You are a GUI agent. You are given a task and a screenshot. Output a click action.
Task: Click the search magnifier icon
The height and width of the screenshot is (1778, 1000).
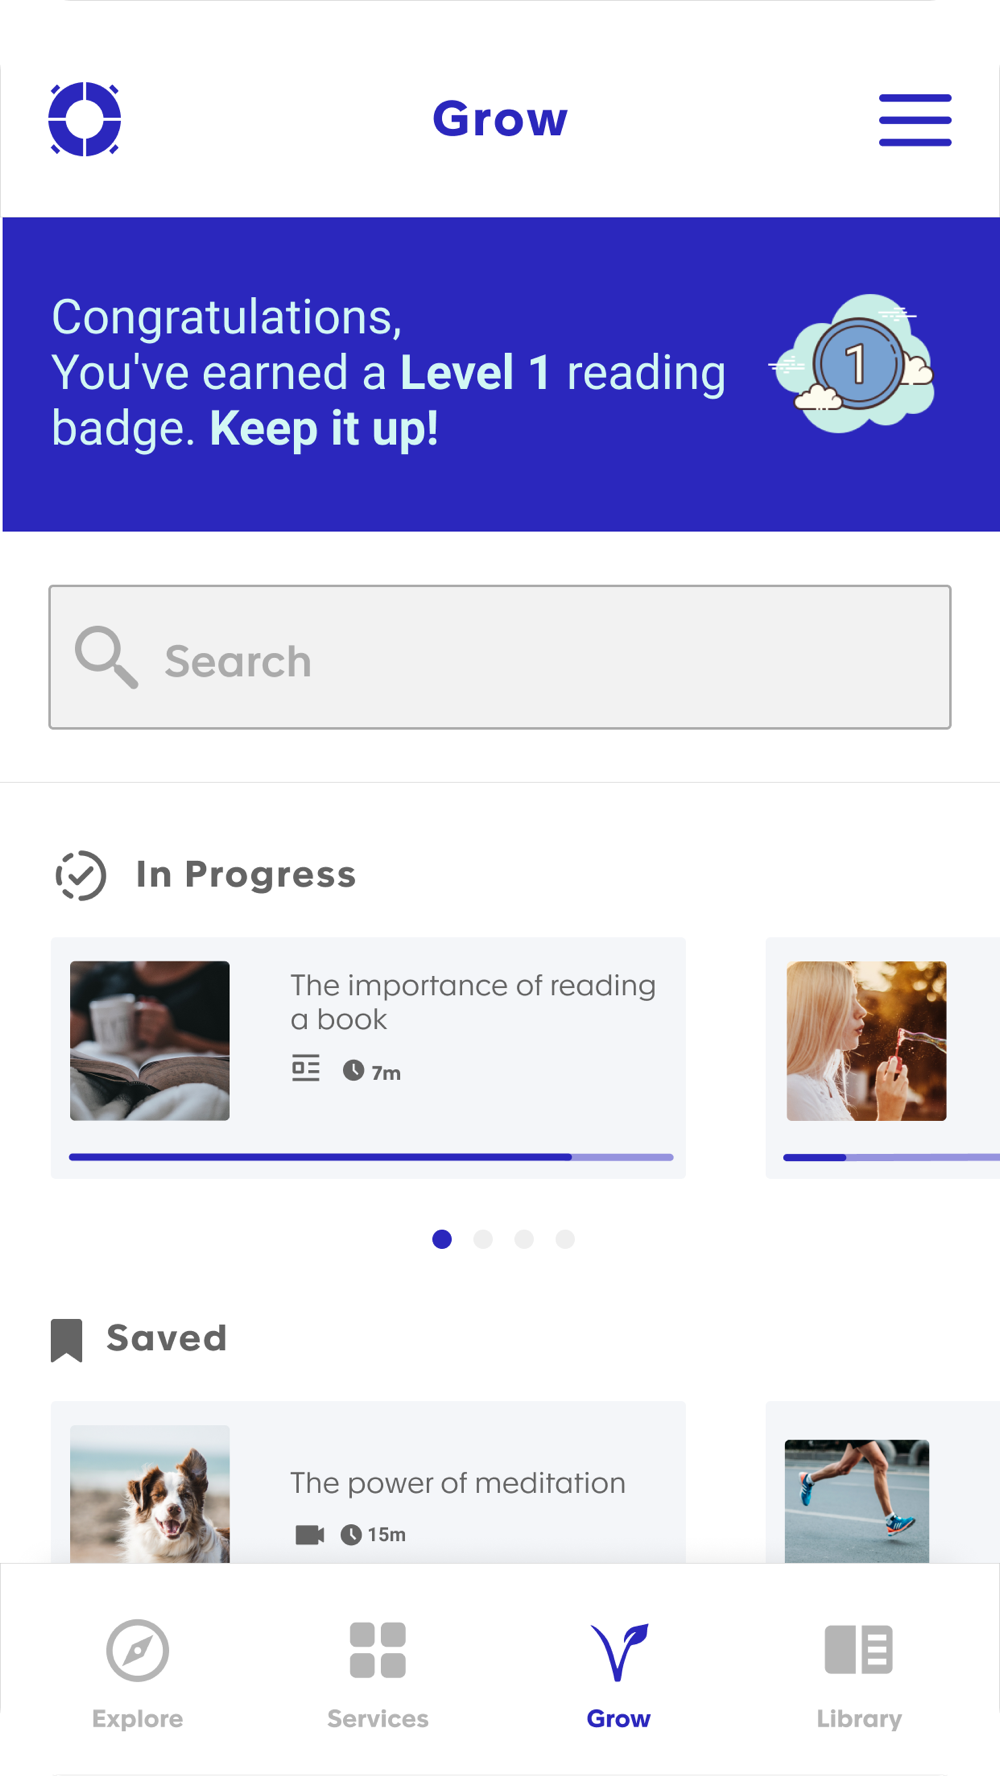(x=106, y=658)
